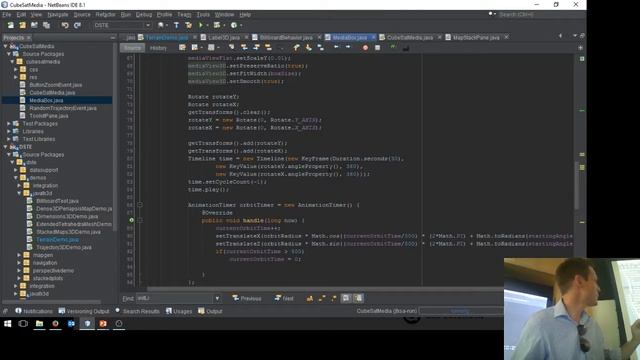Select TerrainDemo.java in the Projects tree

(57, 240)
